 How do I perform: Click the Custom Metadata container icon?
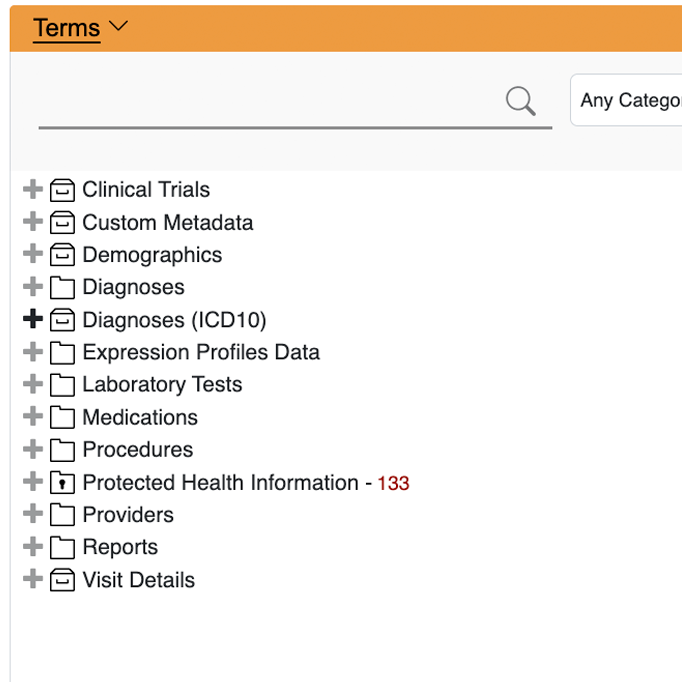(62, 223)
